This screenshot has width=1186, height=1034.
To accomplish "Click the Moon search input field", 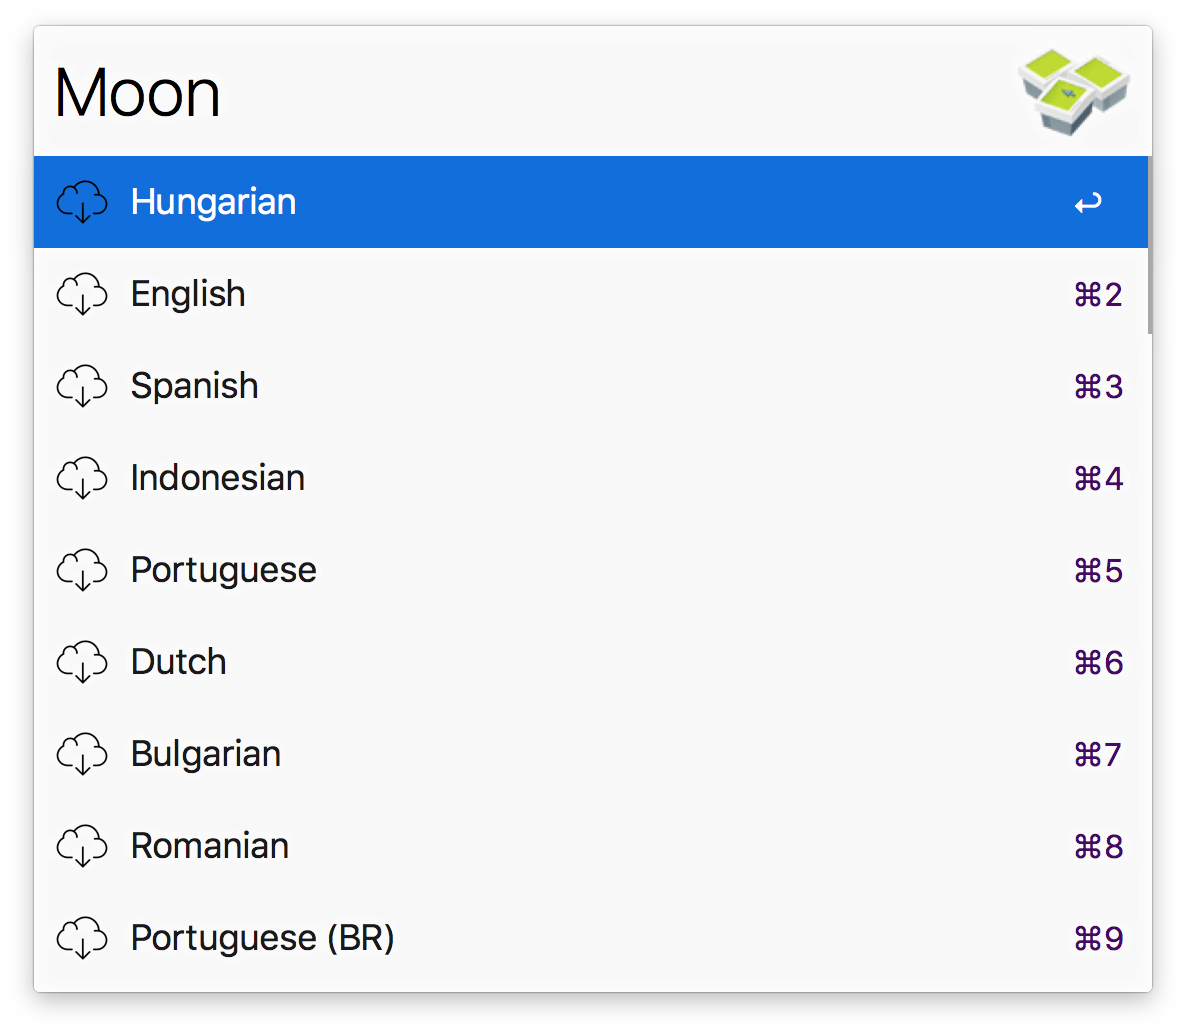I will [500, 93].
